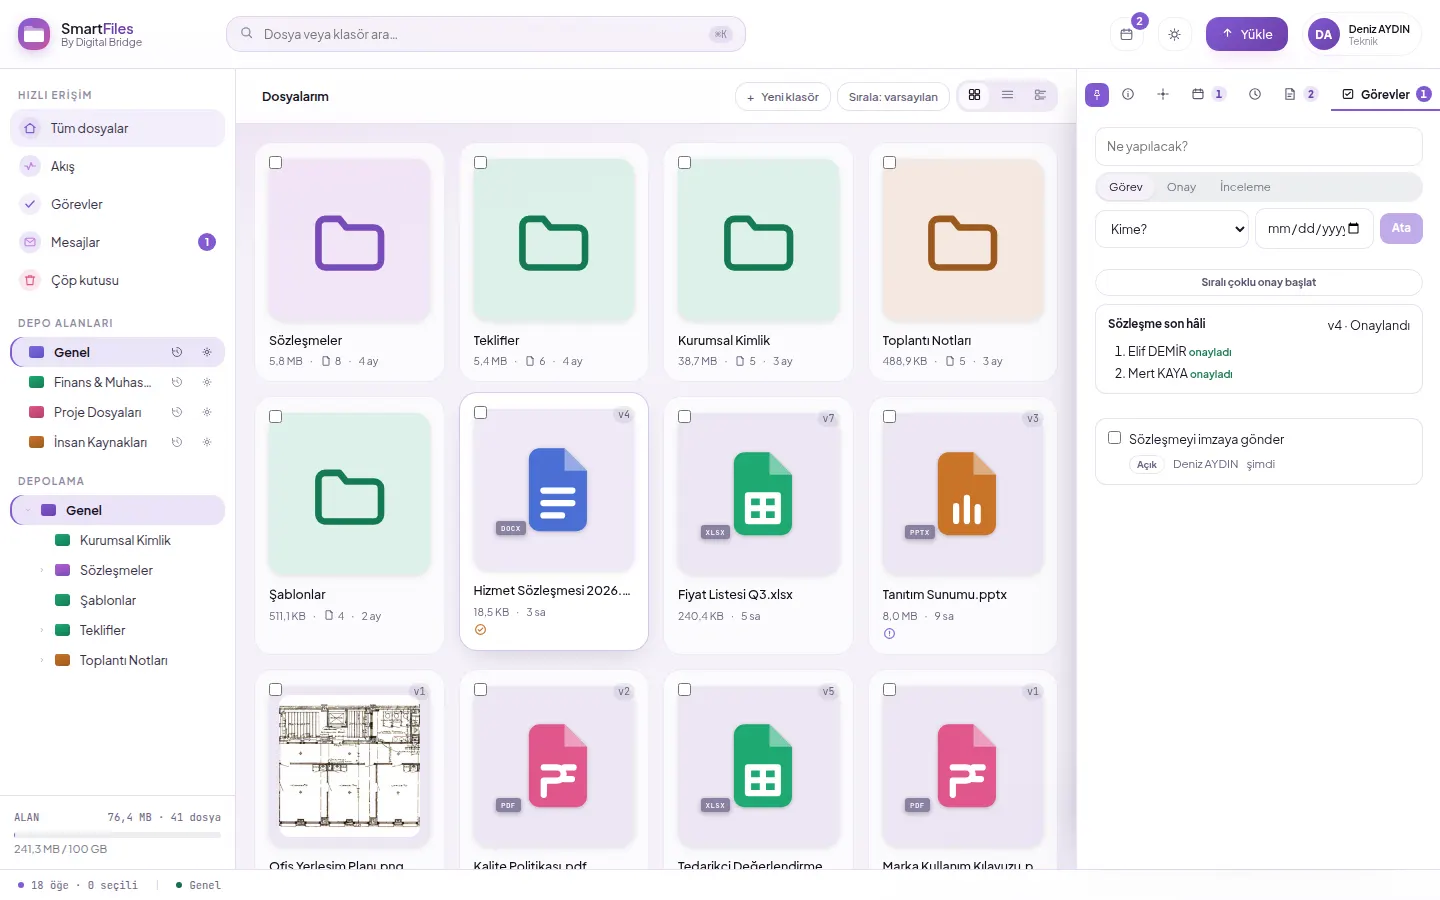Switch to the Görevler tab
Image resolution: width=1440 pixels, height=900 pixels.
click(1386, 94)
